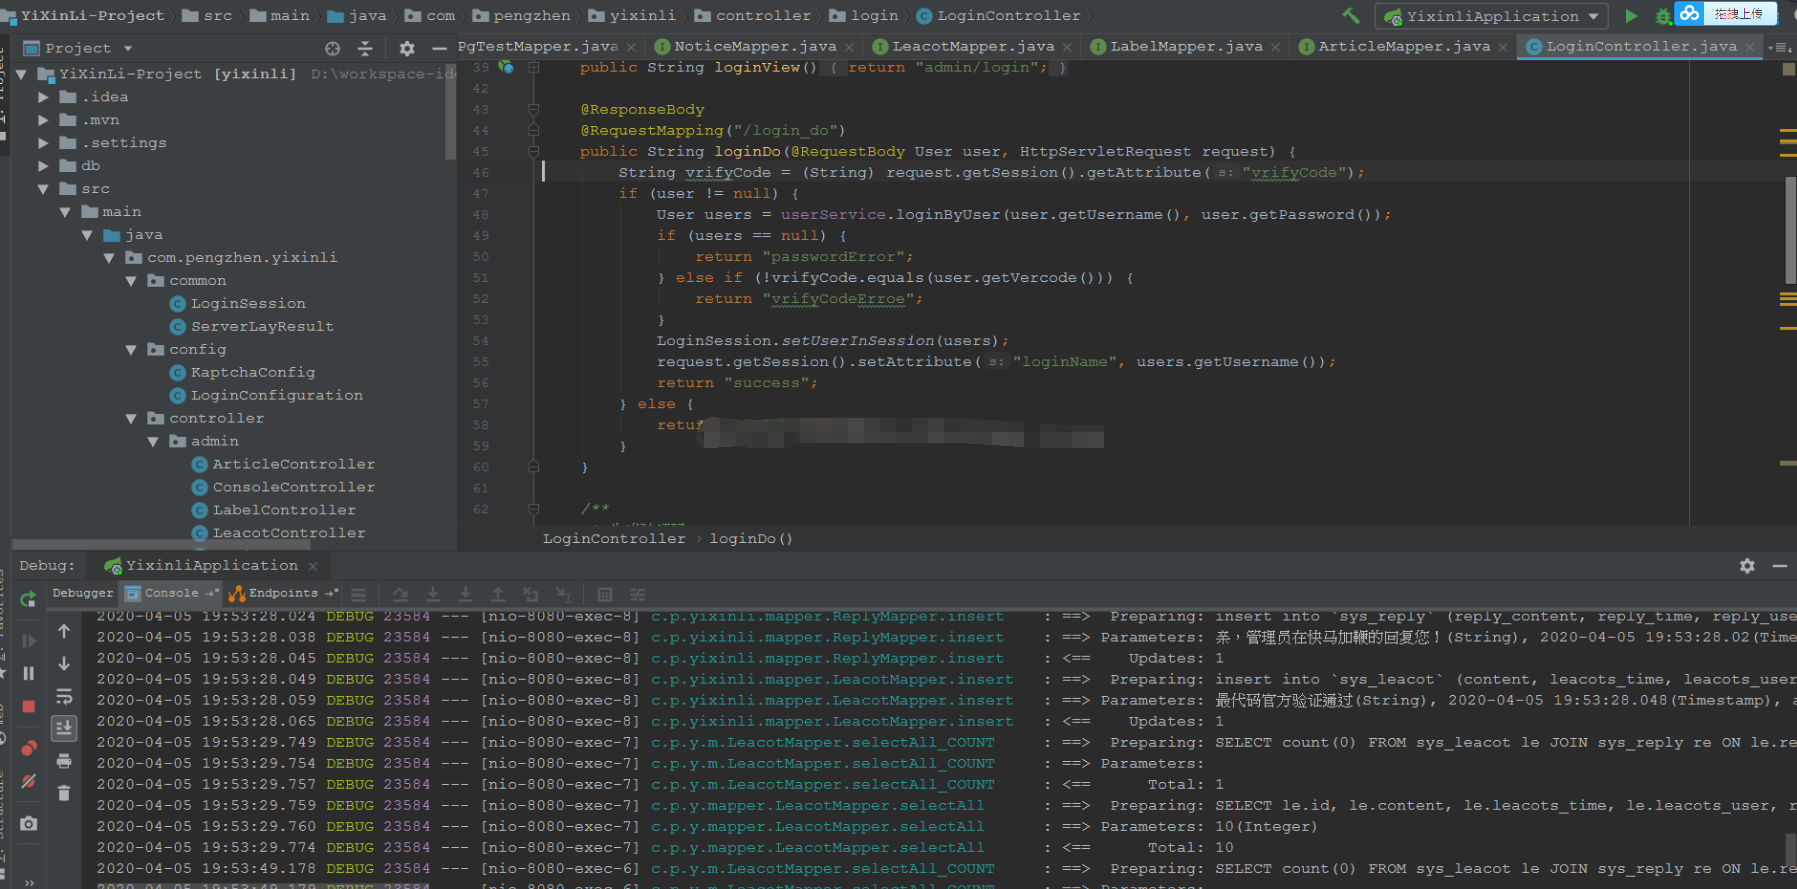Collapse the controller package in project tree
Screen dimensions: 1797x889
[131, 419]
